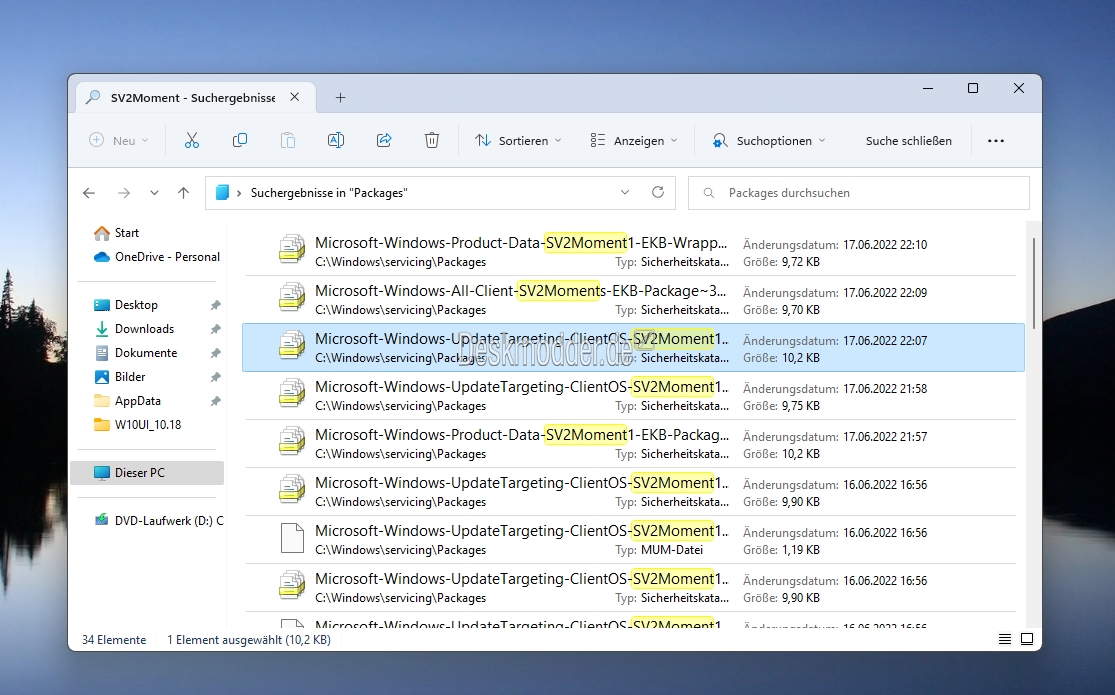Select the Product-Data-SV2Moment1-EKB-Packag... file

tap(633, 444)
